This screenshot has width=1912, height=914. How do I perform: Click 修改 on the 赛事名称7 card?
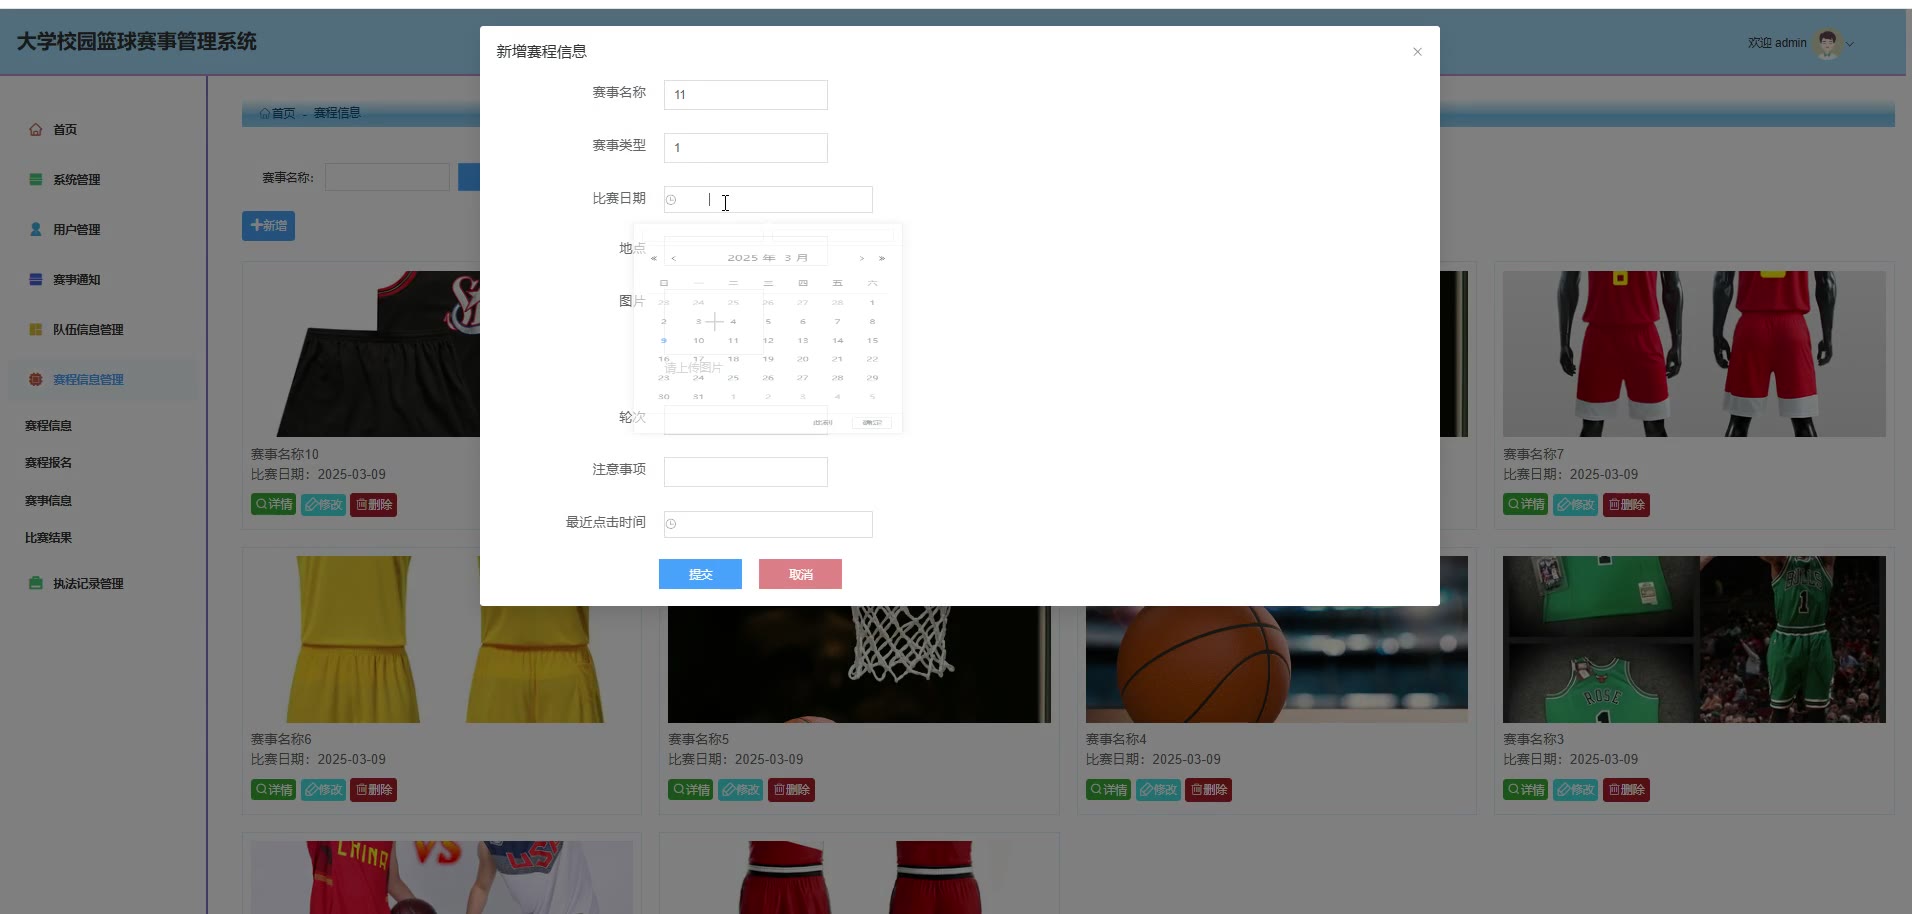click(1576, 505)
